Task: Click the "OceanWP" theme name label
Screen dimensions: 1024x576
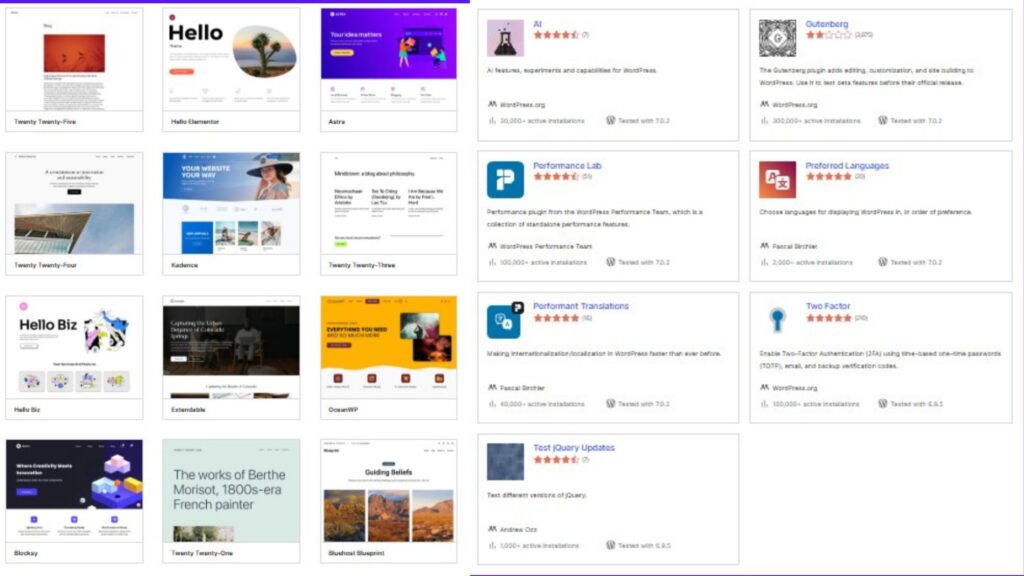Action: click(343, 410)
